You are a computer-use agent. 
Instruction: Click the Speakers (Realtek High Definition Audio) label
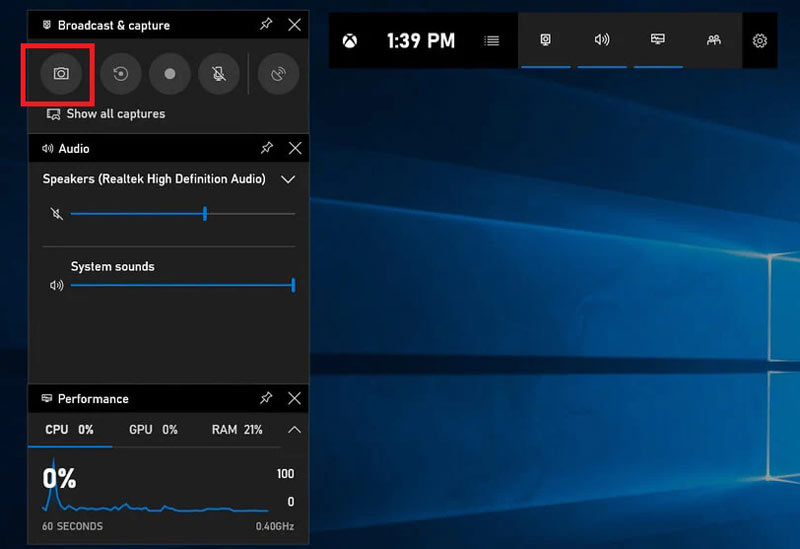[154, 179]
